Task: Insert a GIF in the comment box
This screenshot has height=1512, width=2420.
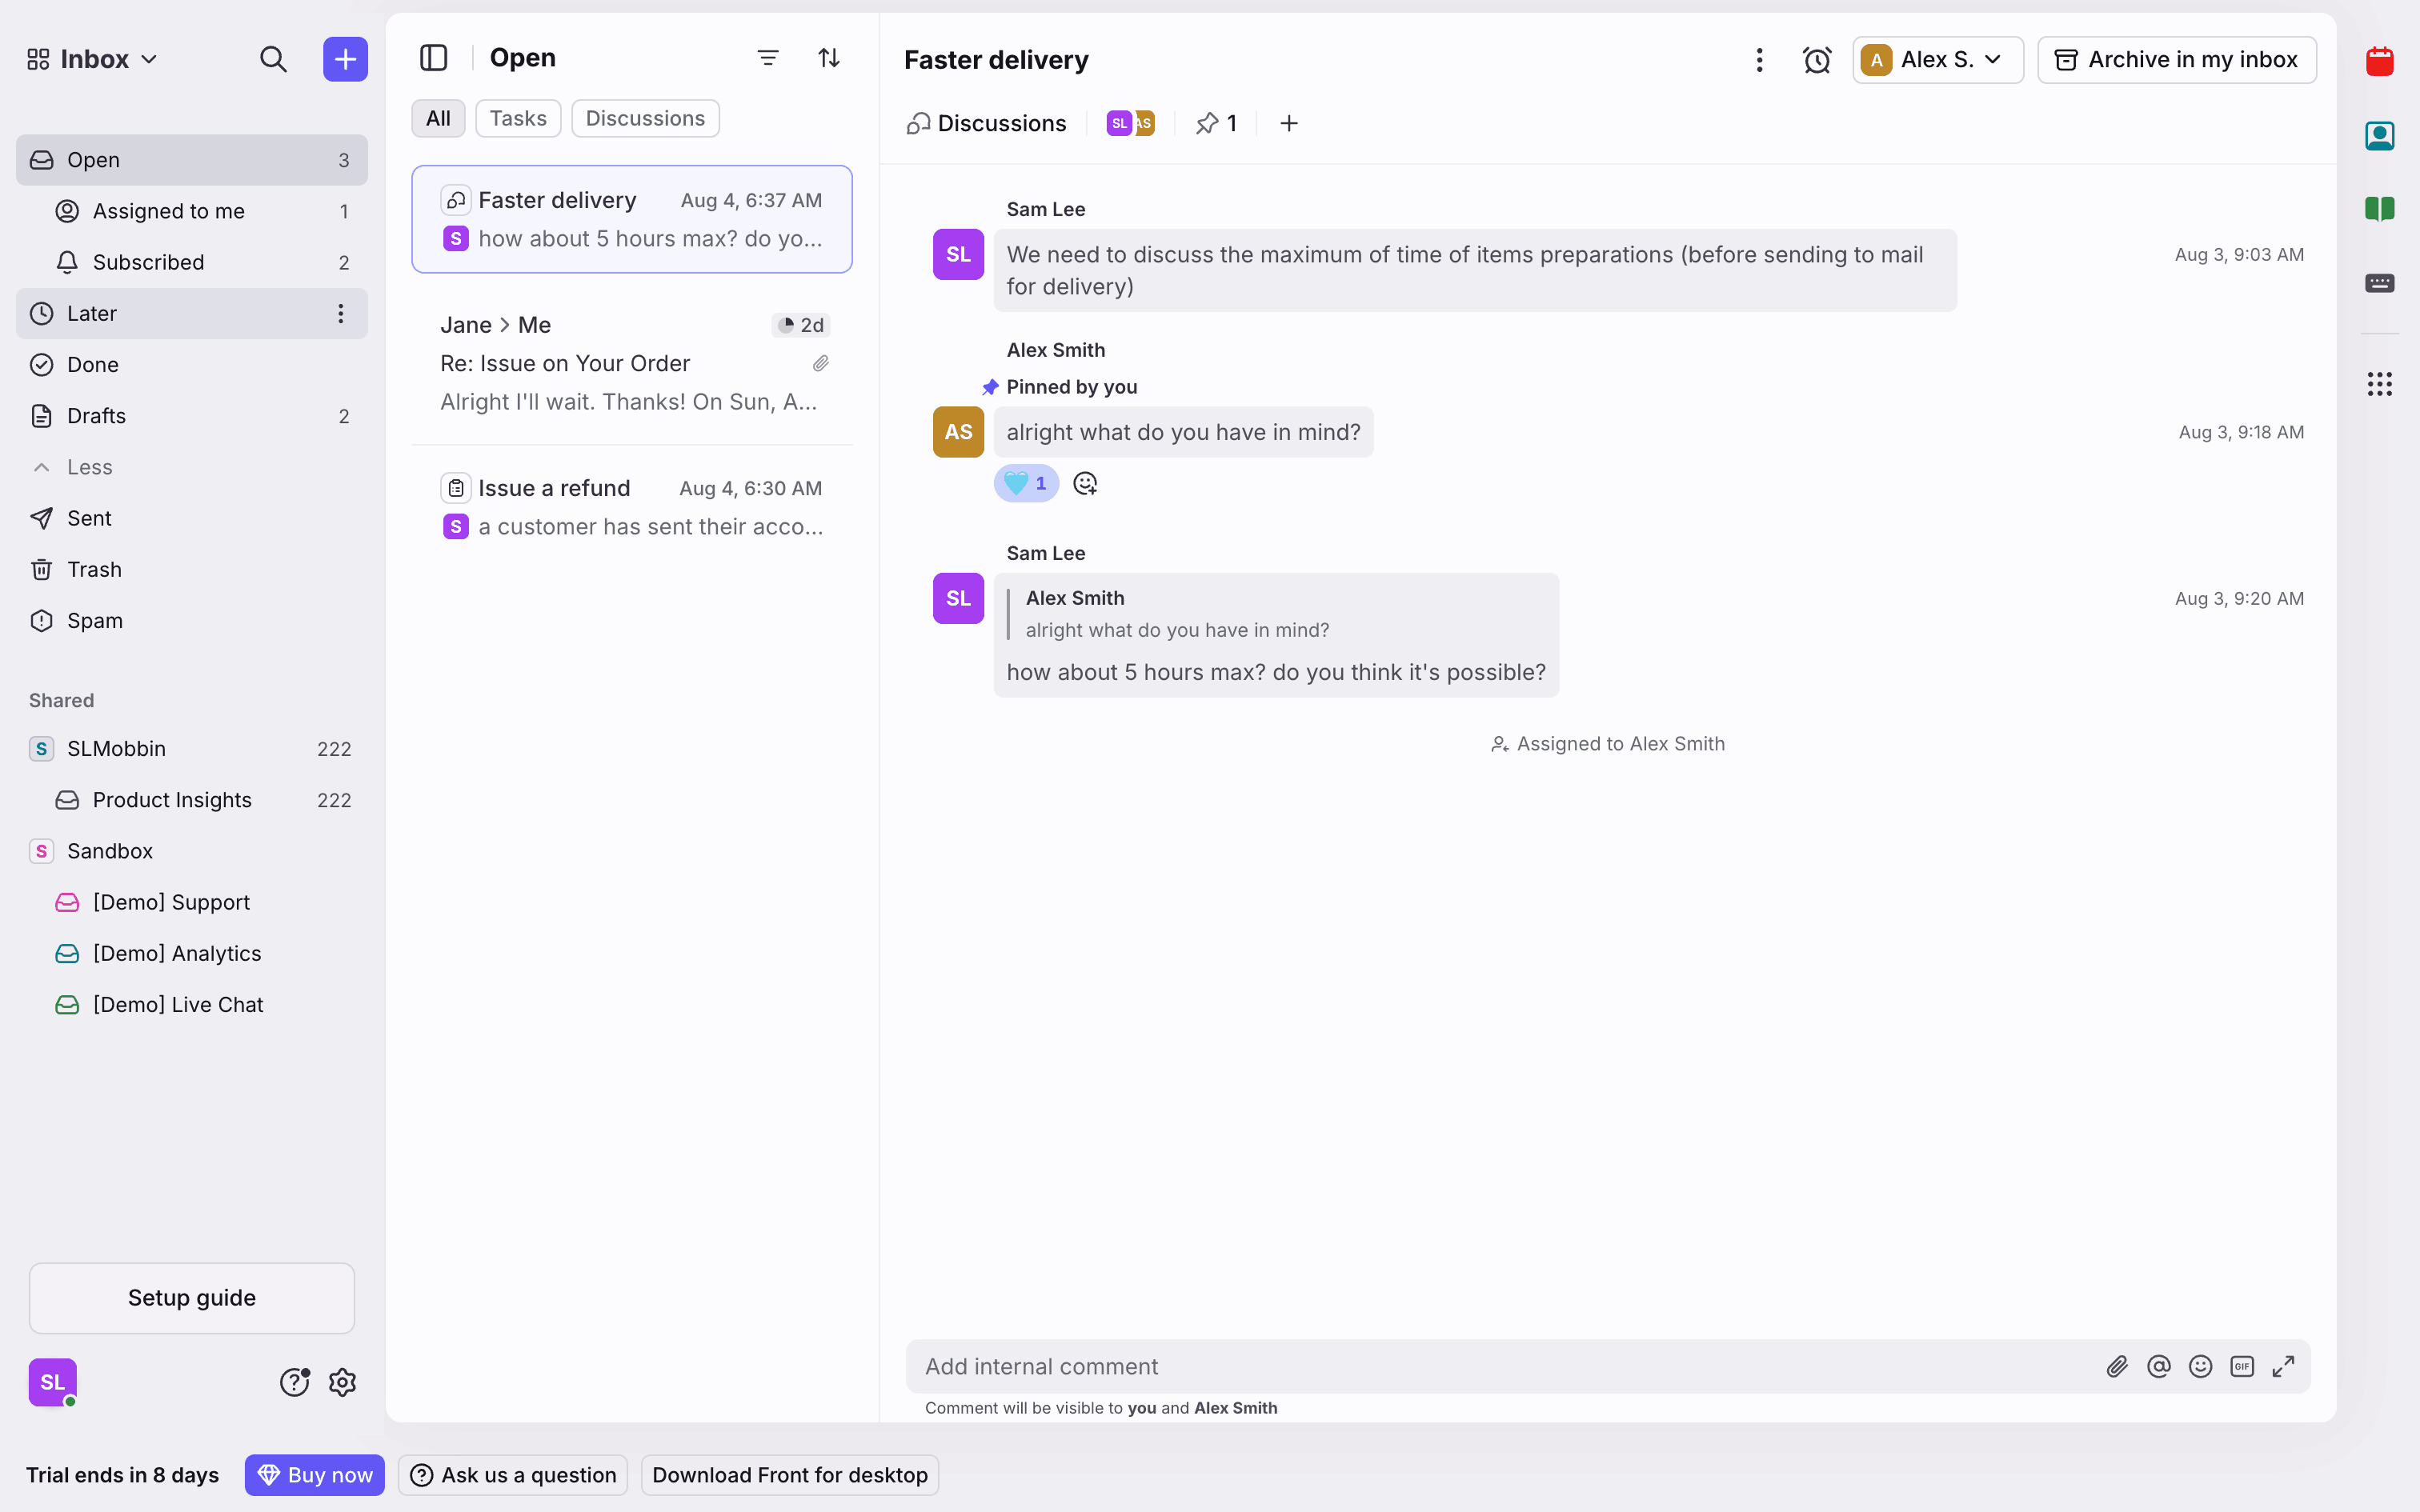Action: 2241,1366
